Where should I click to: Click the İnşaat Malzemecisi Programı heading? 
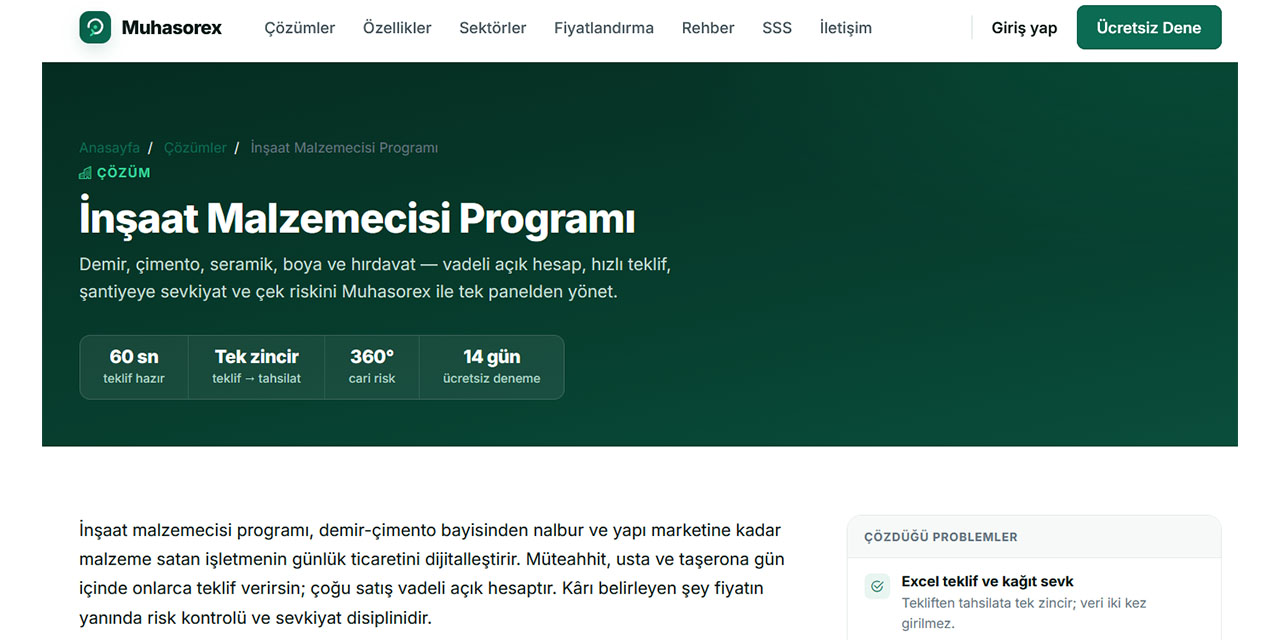tap(357, 218)
